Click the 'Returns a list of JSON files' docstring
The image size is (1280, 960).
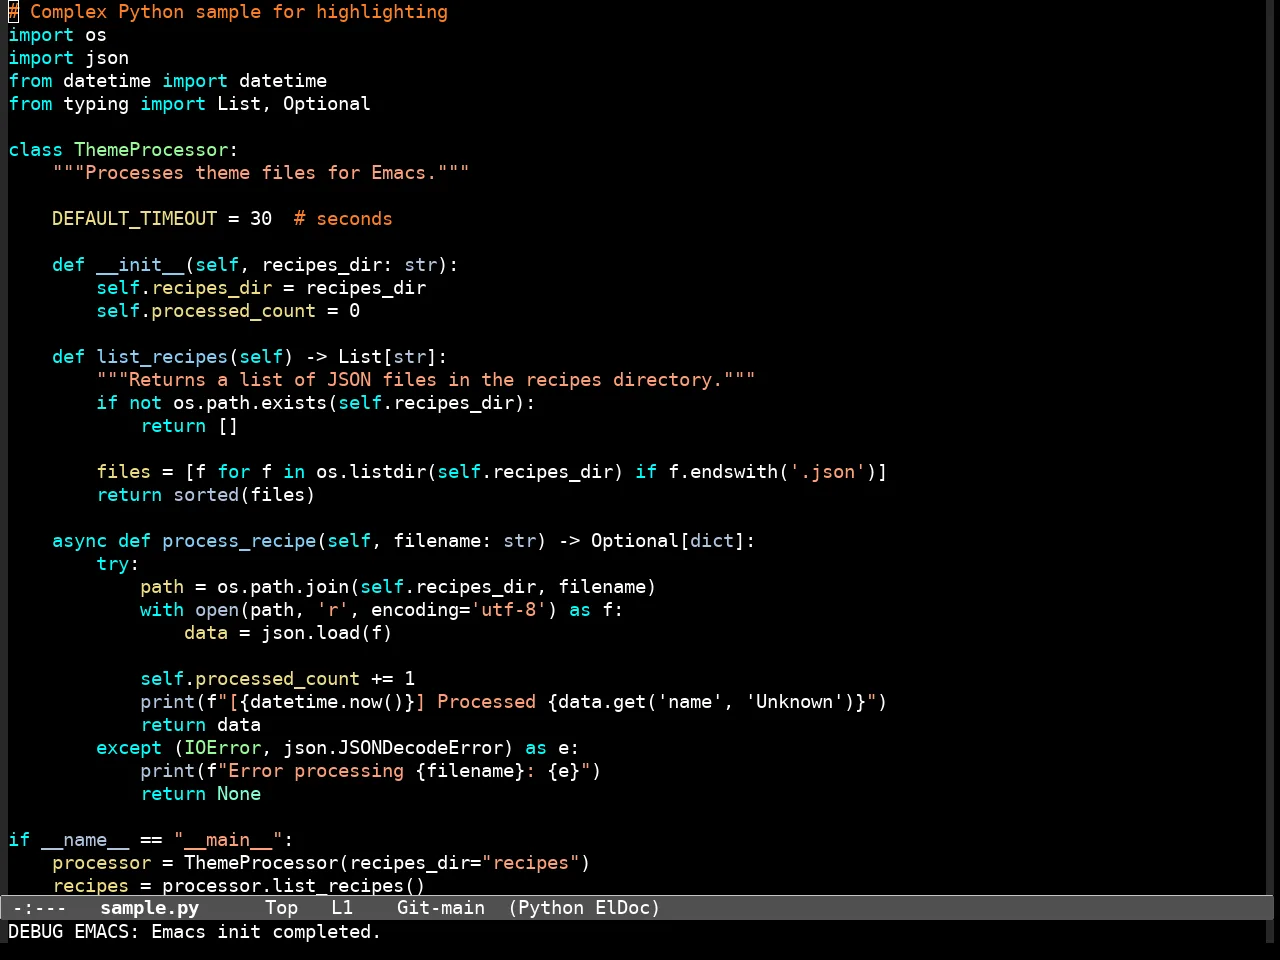click(x=426, y=380)
